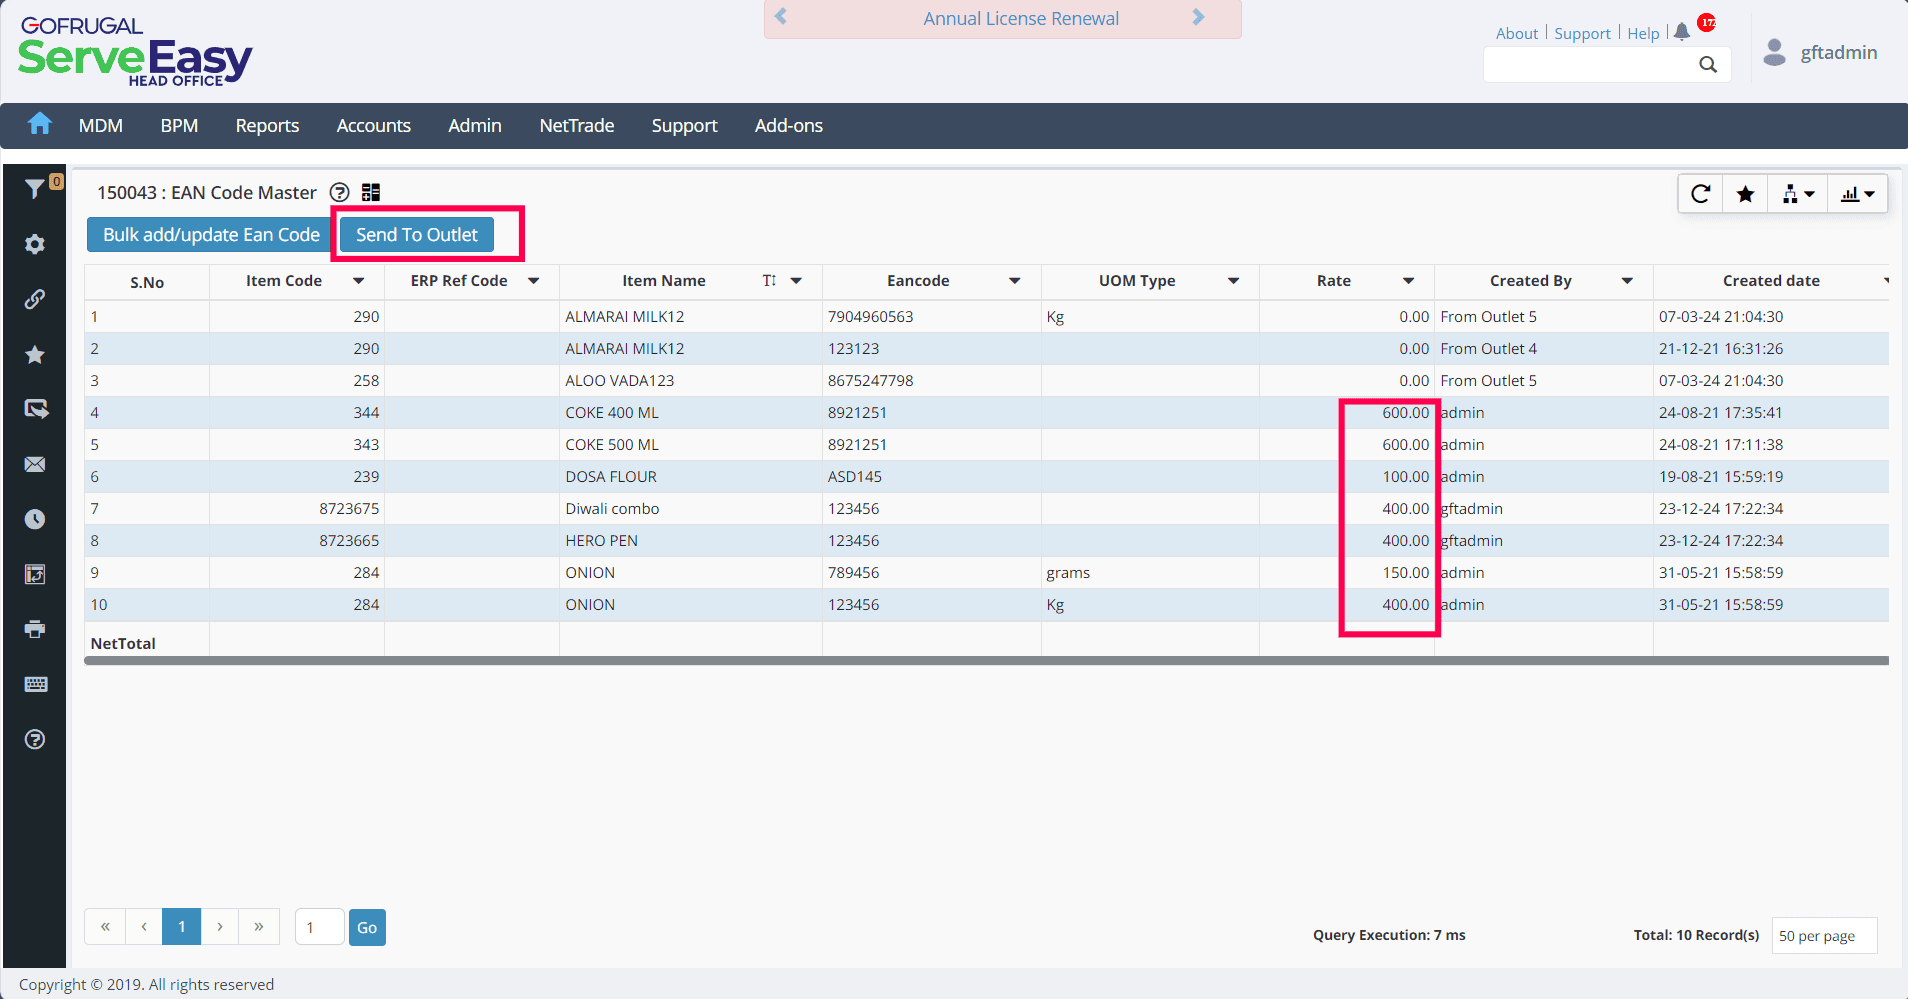1908x999 pixels.
Task: Show next banner announcement arrow
Action: tap(1199, 17)
